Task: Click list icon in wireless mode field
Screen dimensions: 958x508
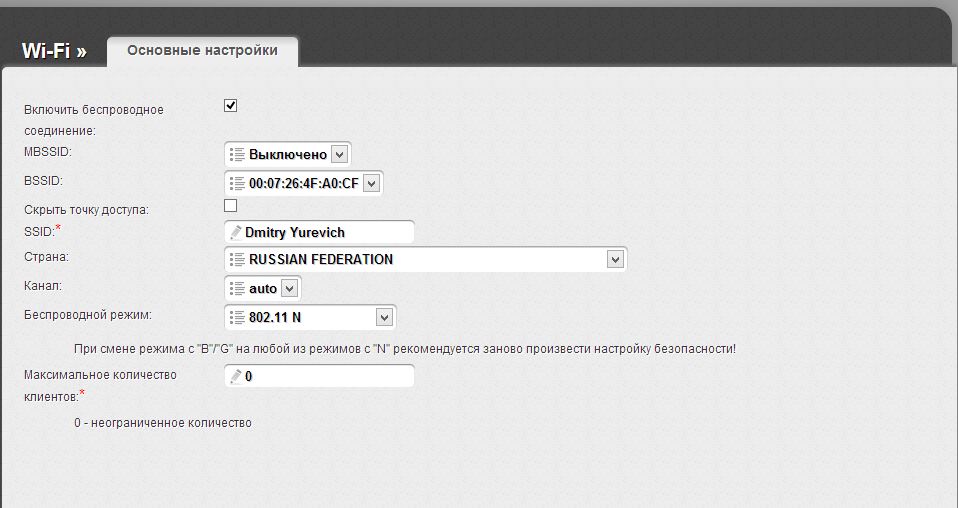Action: click(x=237, y=317)
